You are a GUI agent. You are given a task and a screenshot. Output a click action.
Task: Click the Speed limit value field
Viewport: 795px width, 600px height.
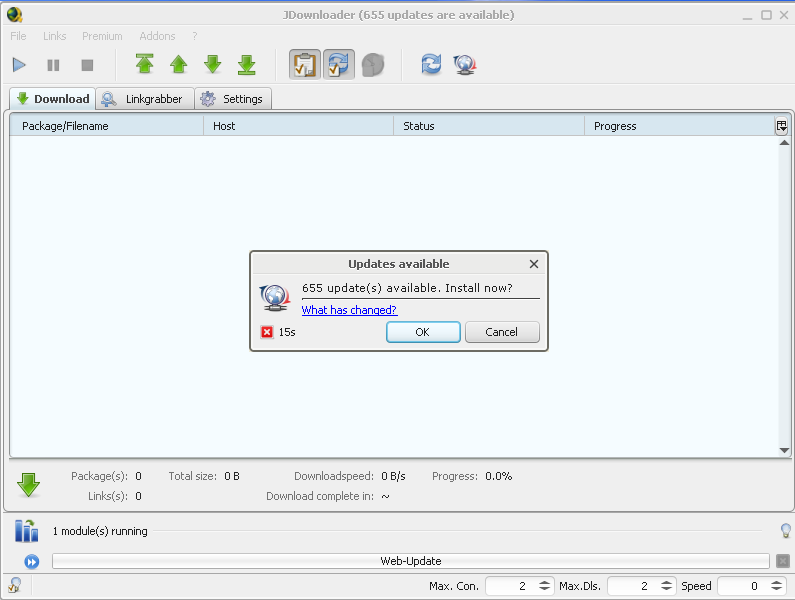click(742, 586)
